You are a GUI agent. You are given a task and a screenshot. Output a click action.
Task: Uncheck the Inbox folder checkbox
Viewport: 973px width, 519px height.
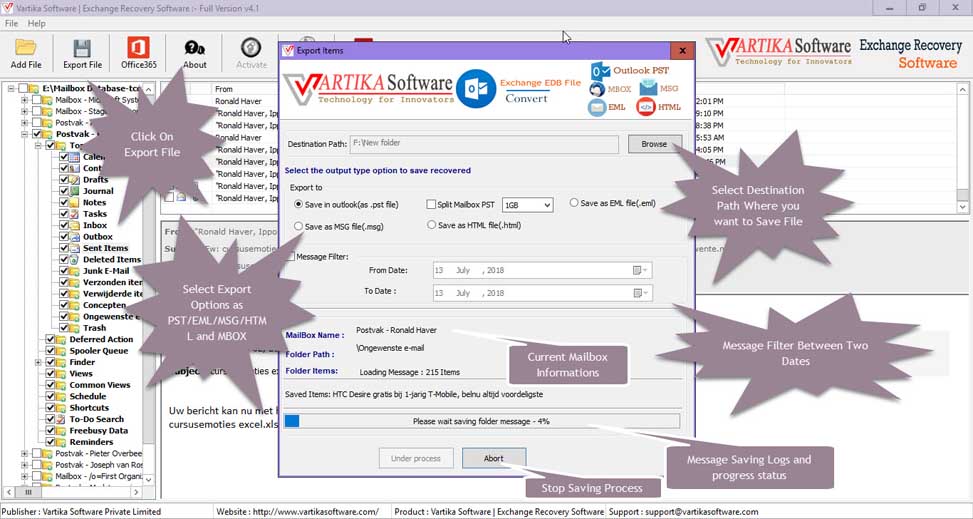[x=65, y=225]
